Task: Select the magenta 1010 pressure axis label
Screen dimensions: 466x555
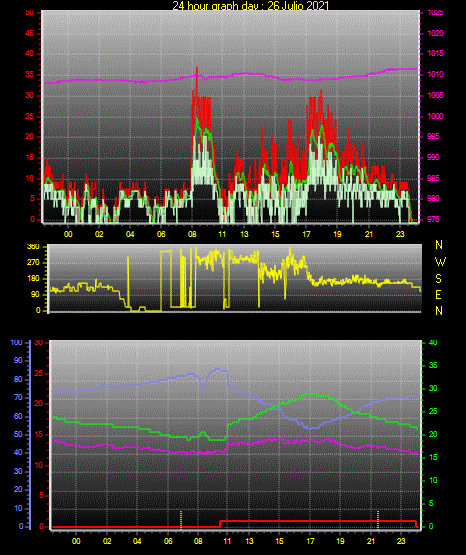Action: click(435, 74)
